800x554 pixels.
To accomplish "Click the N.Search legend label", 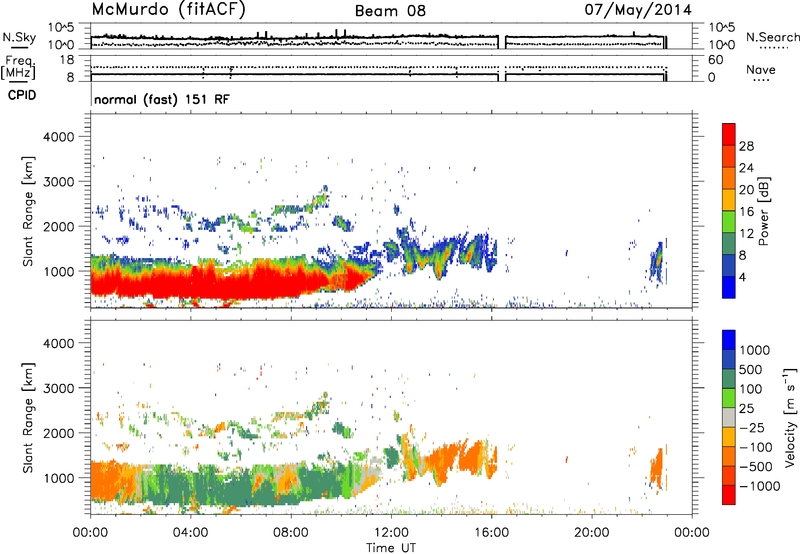I will click(x=772, y=37).
